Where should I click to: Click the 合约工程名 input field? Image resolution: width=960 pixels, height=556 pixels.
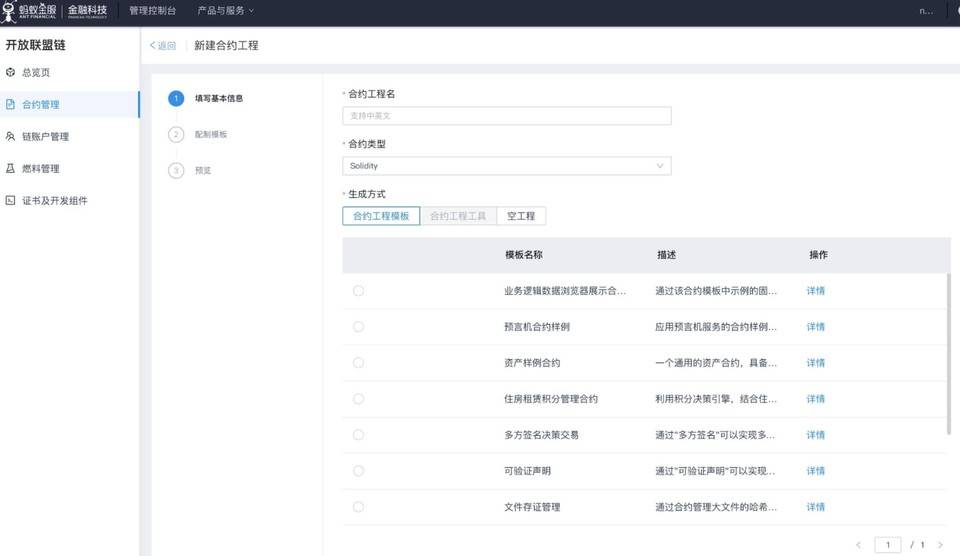[506, 116]
